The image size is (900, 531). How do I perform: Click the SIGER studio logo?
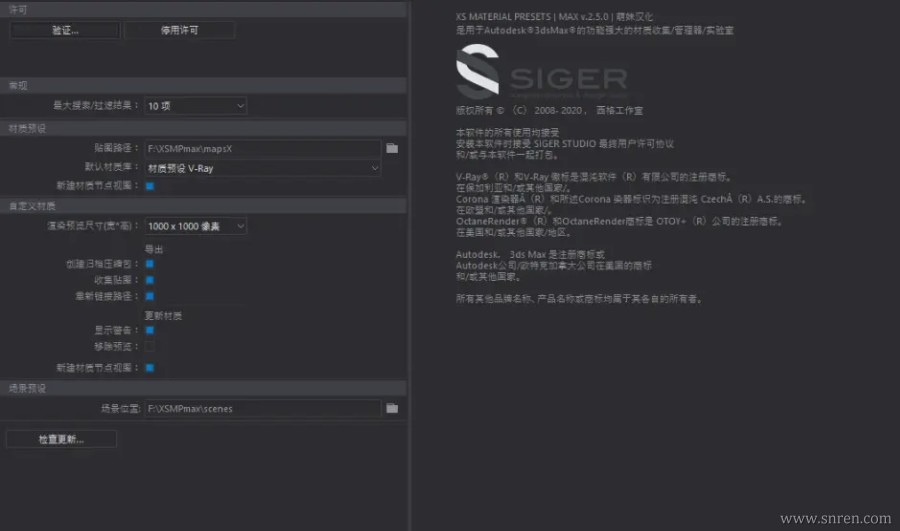pyautogui.click(x=542, y=73)
